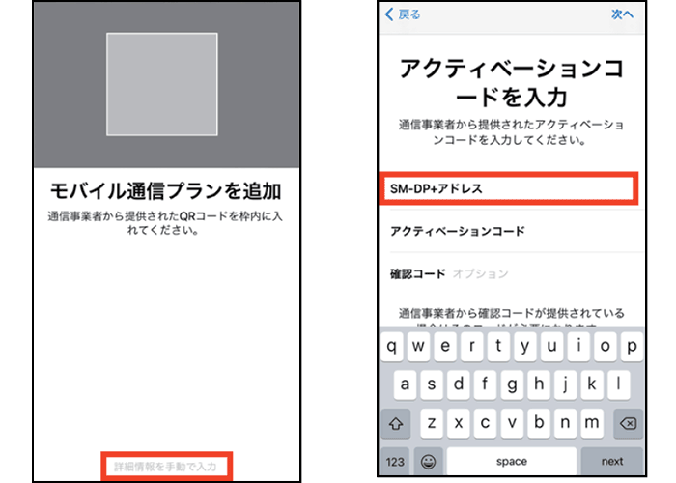Screen dimensions: 676x483
Task: Tap 次へ to proceed
Action: [x=622, y=15]
